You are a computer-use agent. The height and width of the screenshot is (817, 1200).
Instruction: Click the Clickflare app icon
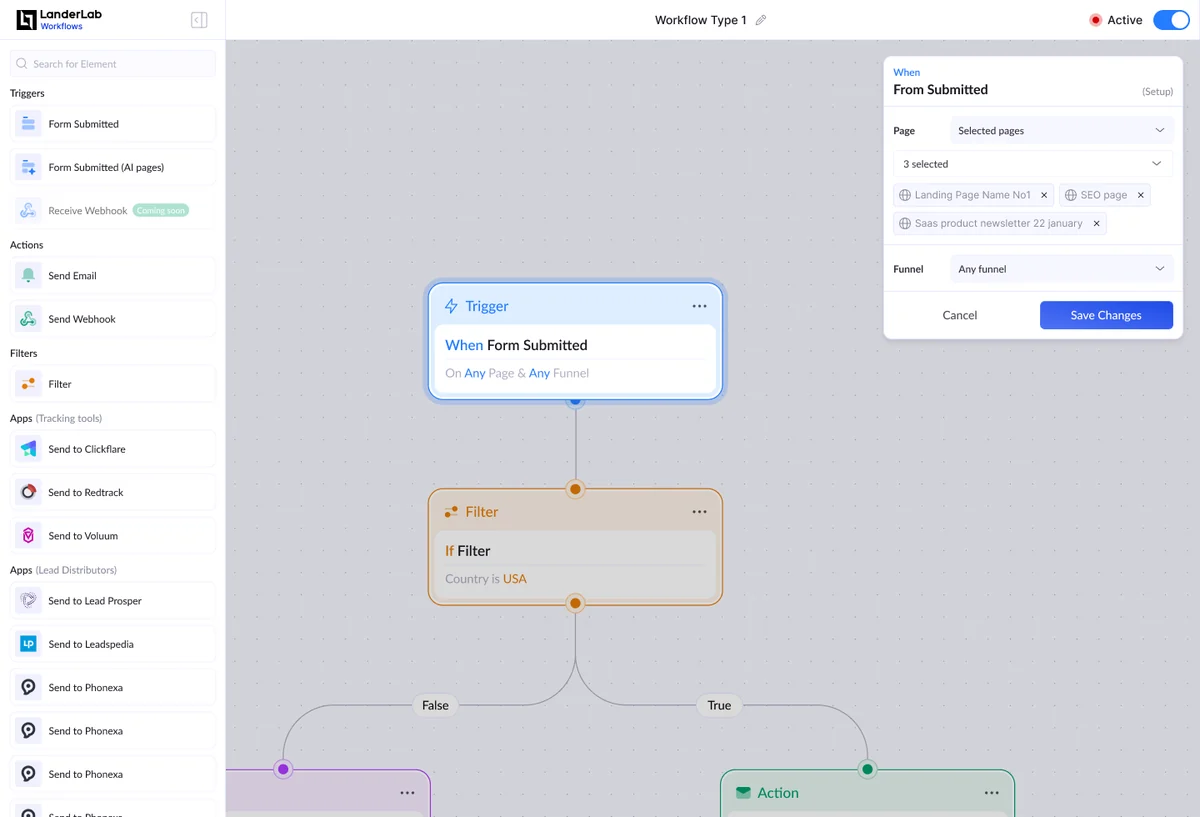[x=28, y=449]
